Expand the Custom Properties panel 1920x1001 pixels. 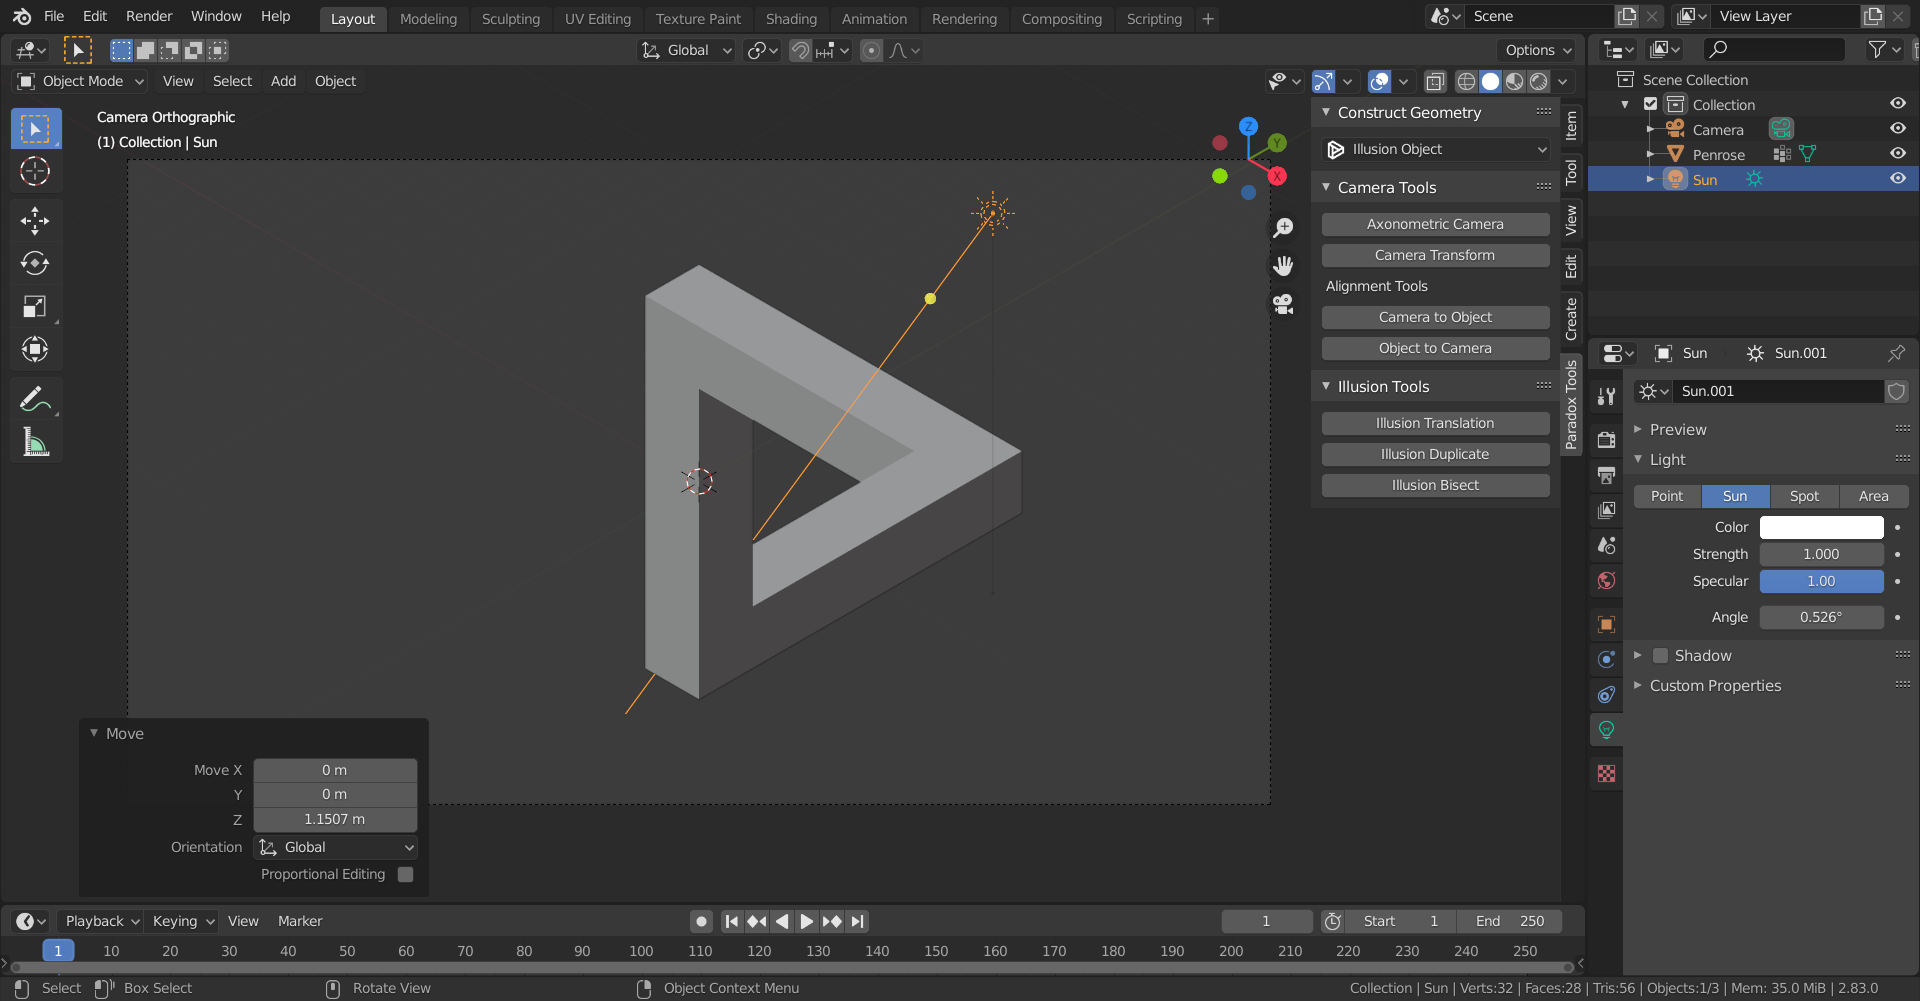(1715, 686)
